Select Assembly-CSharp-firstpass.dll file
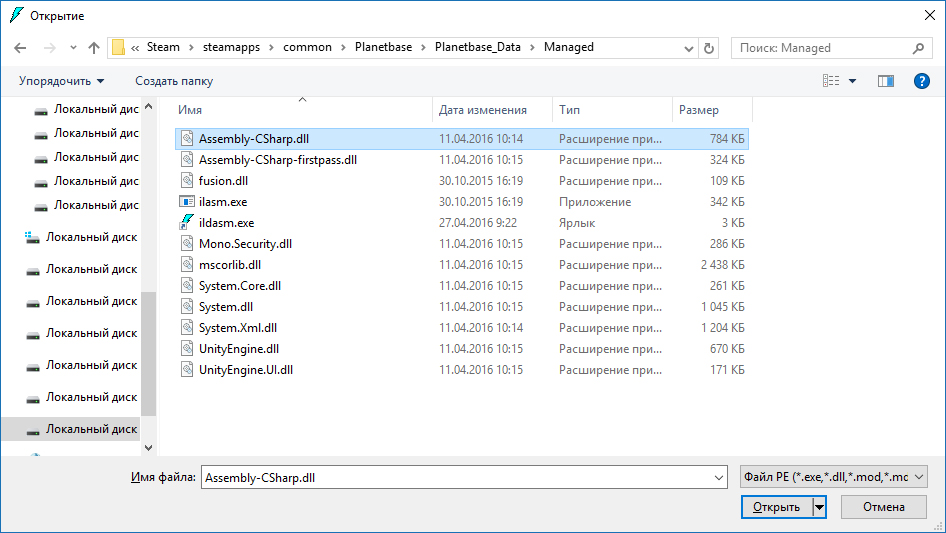This screenshot has width=946, height=533. tap(278, 160)
